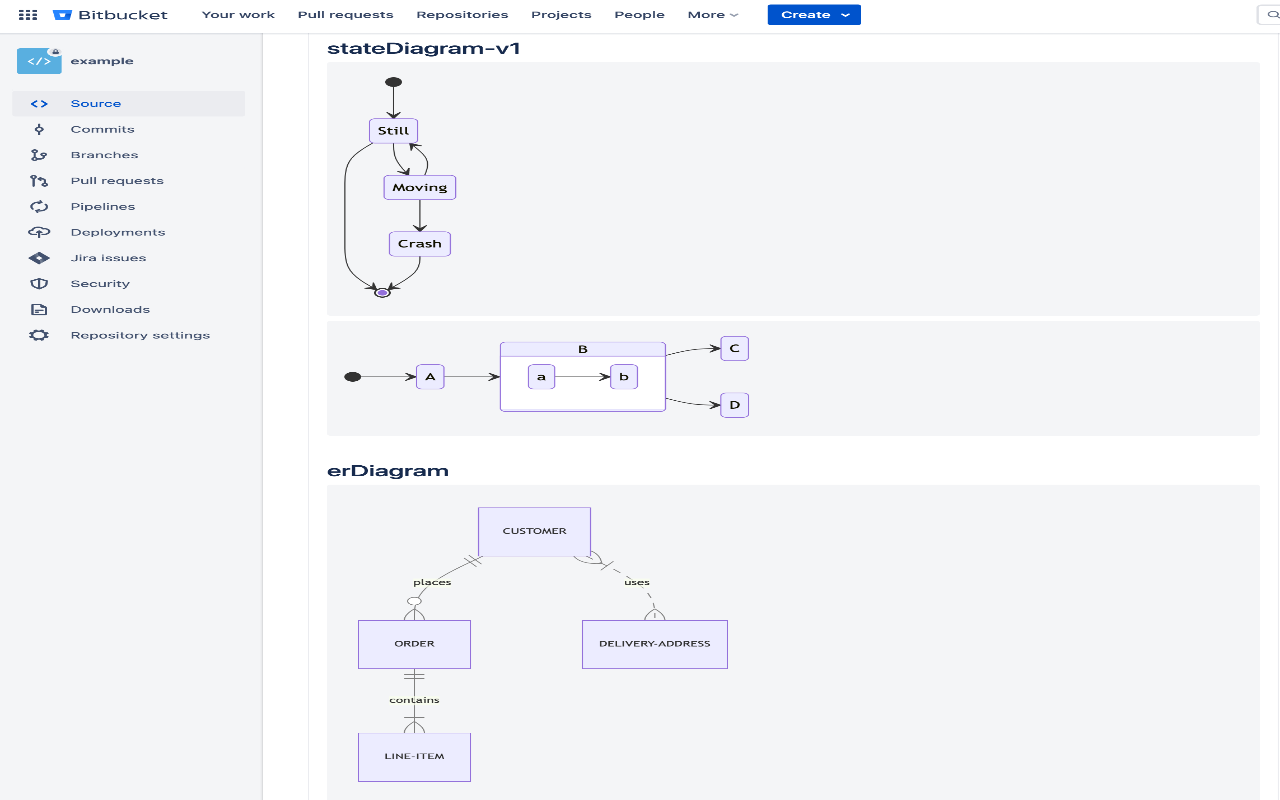Click the Source code icon in sidebar
The width and height of the screenshot is (1280, 800).
(39, 103)
